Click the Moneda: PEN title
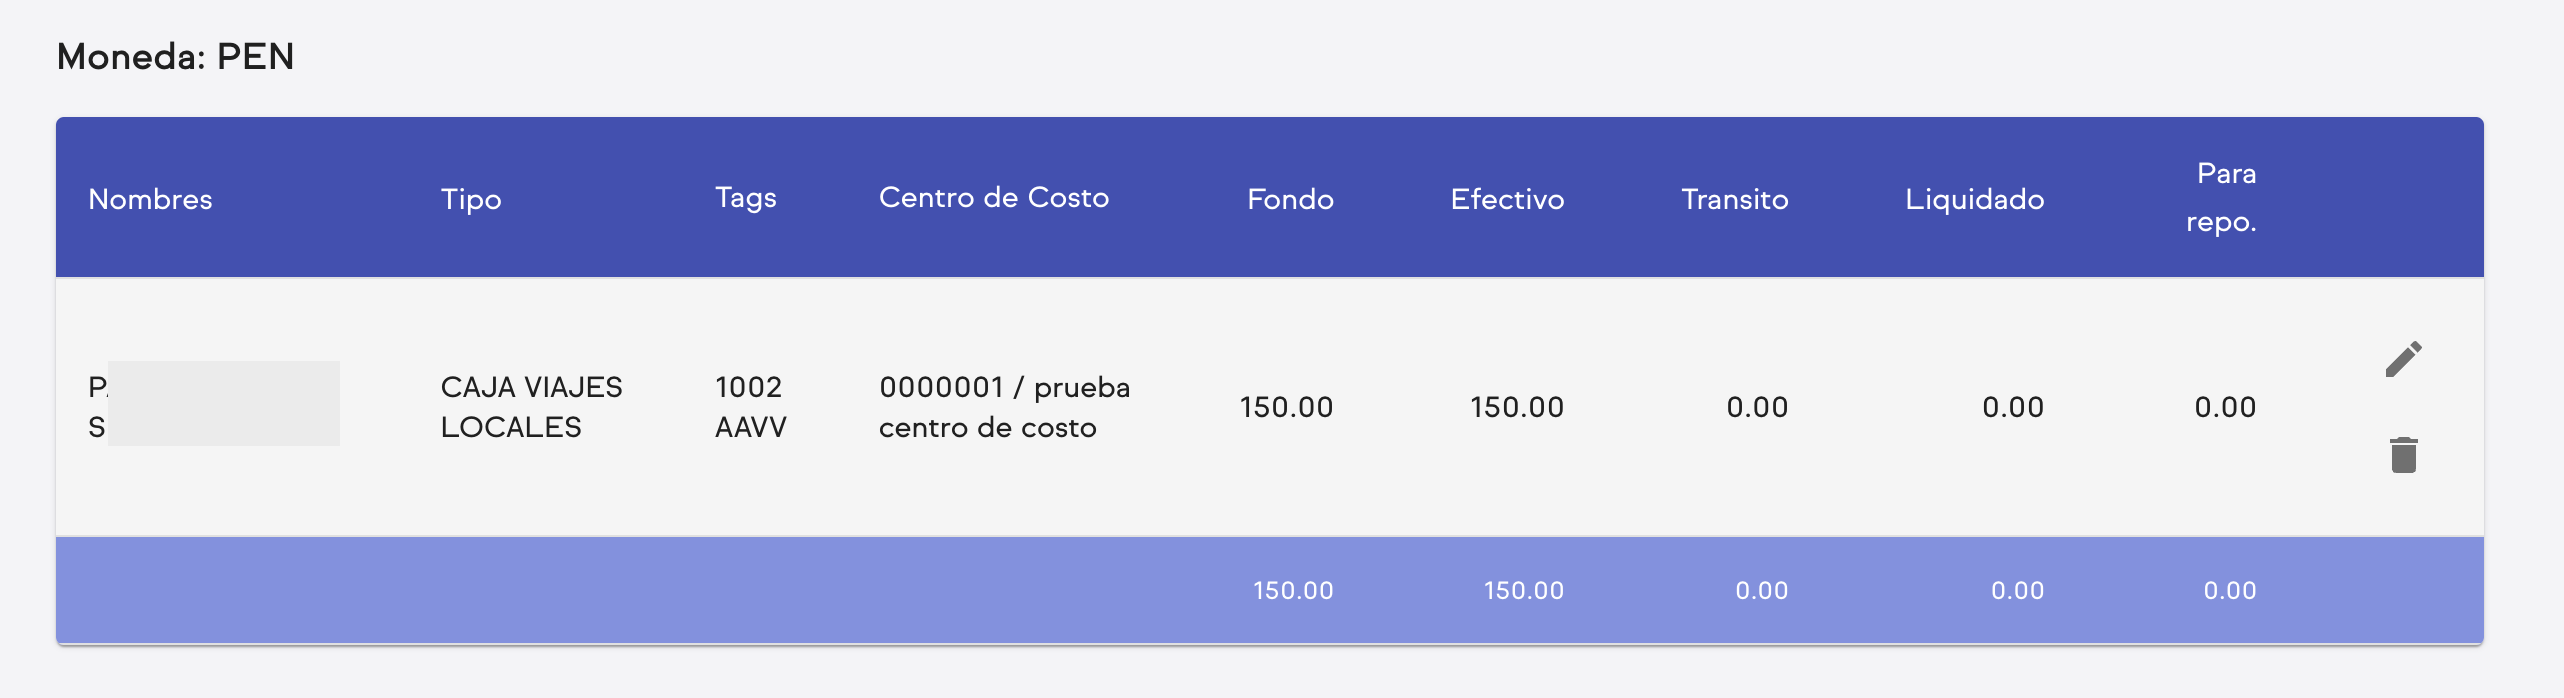This screenshot has width=2564, height=698. click(176, 56)
